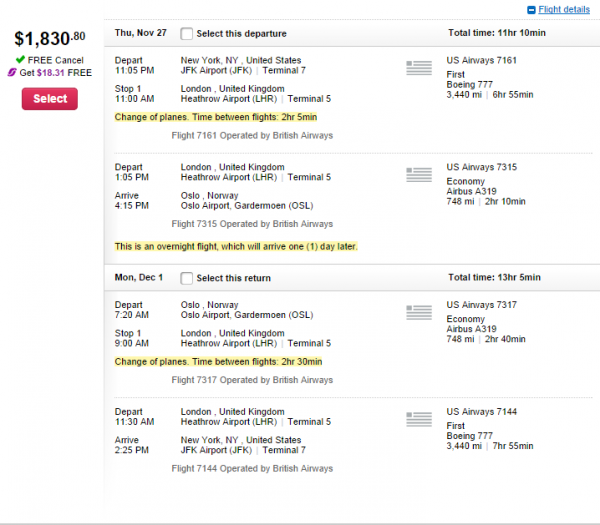
Task: Click the seat map icon for flight 7317
Action: [x=419, y=312]
